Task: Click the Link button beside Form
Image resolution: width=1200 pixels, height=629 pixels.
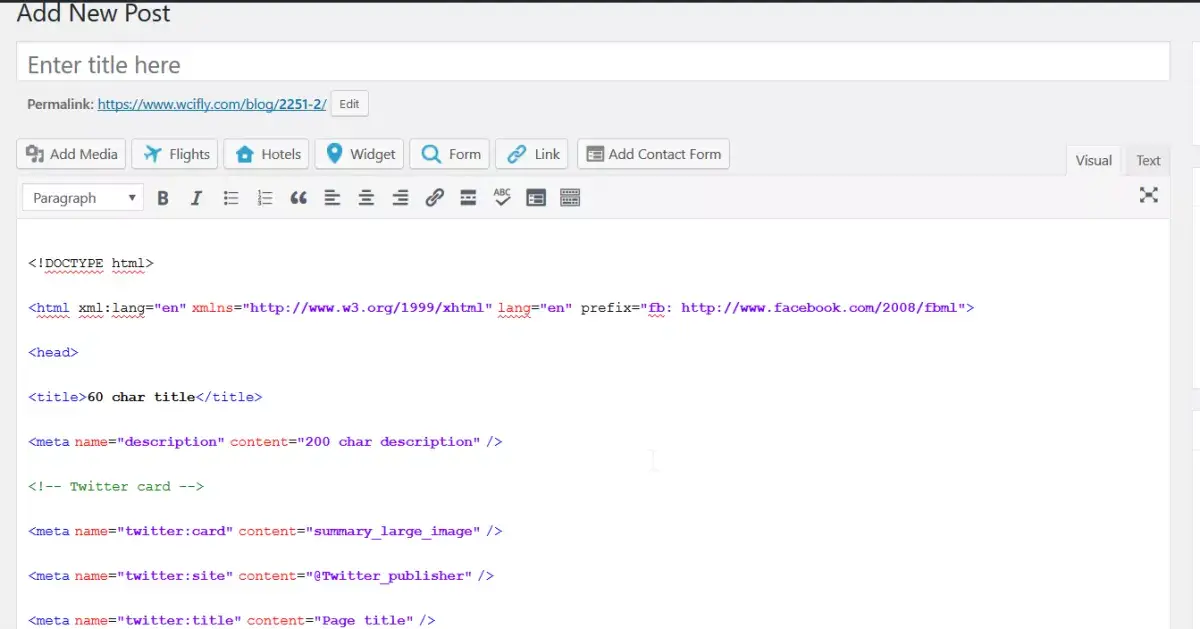Action: tap(533, 154)
